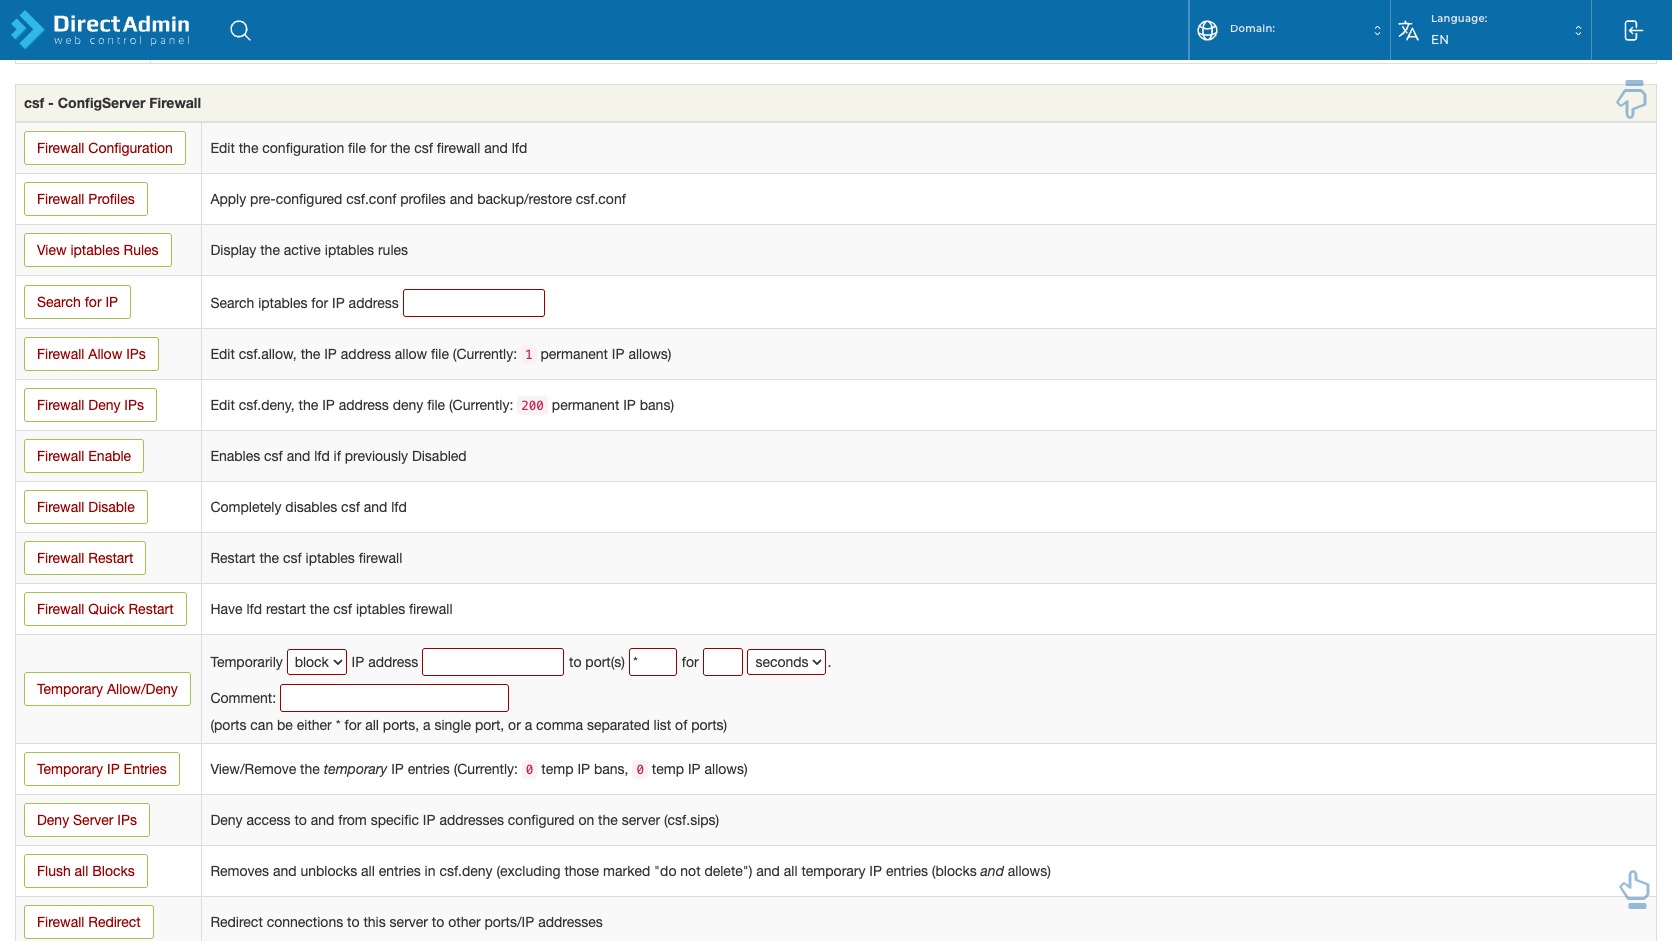
Task: Focus the Search iptables IP address field
Action: pyautogui.click(x=474, y=303)
